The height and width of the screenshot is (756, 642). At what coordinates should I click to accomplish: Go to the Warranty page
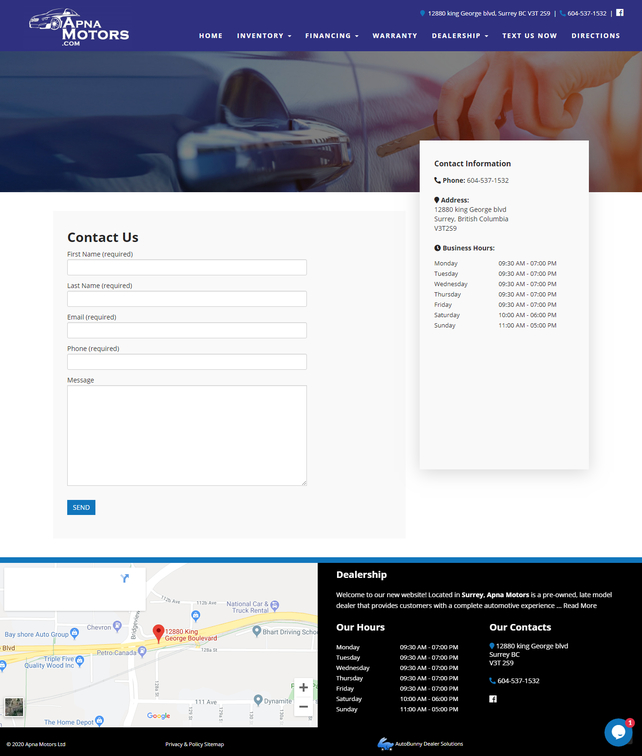[x=395, y=36]
